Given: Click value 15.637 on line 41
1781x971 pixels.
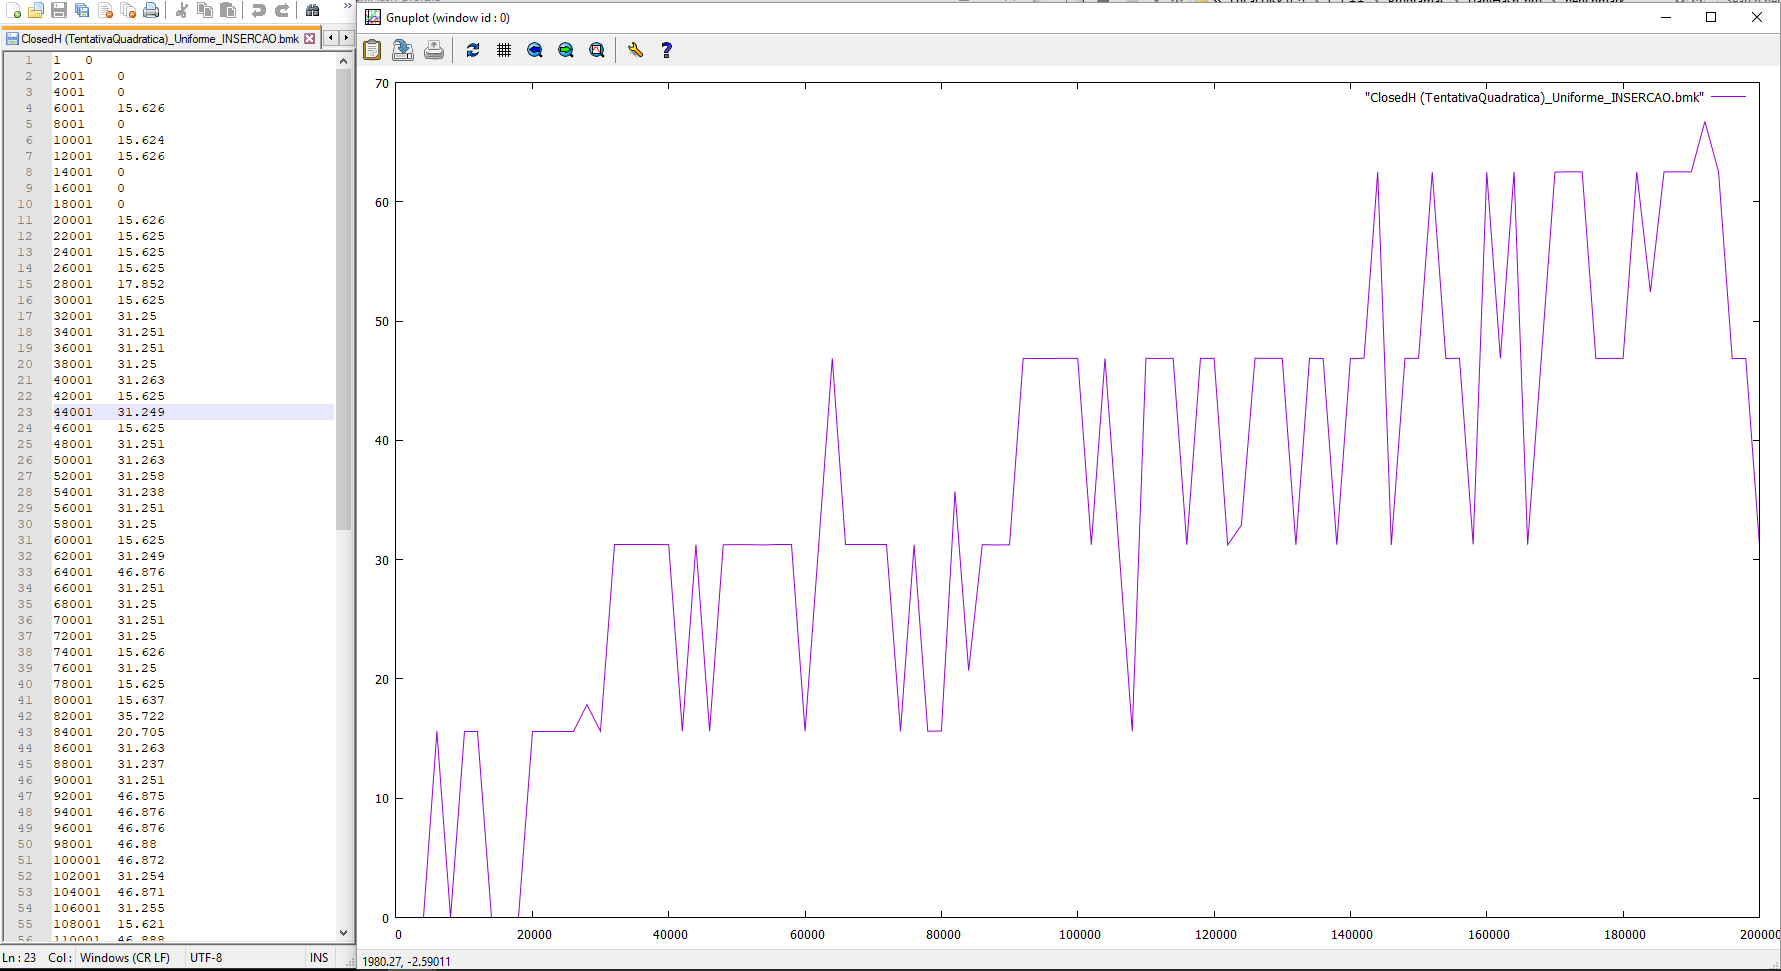Looking at the screenshot, I should point(141,700).
